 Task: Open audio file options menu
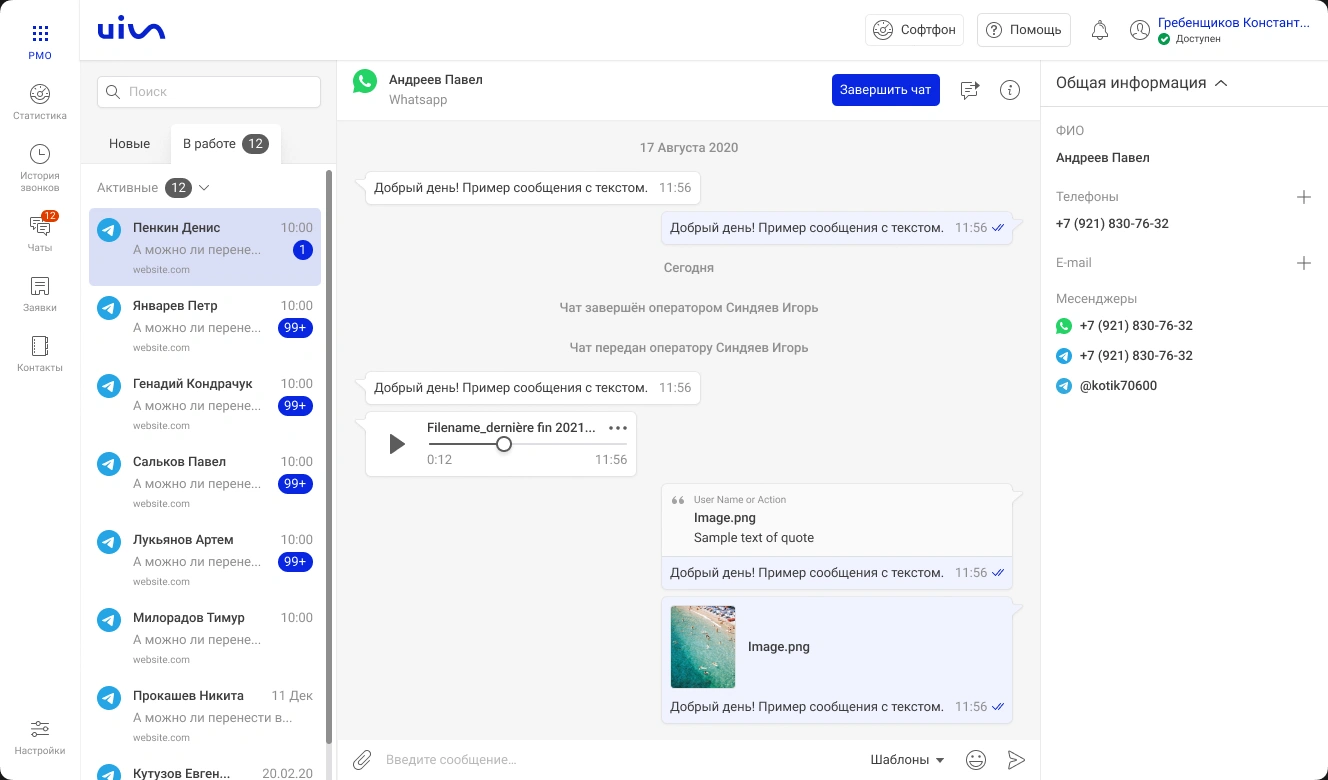618,428
